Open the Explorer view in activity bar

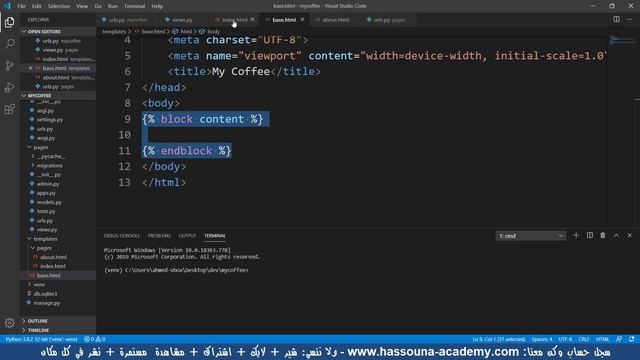click(x=9, y=22)
